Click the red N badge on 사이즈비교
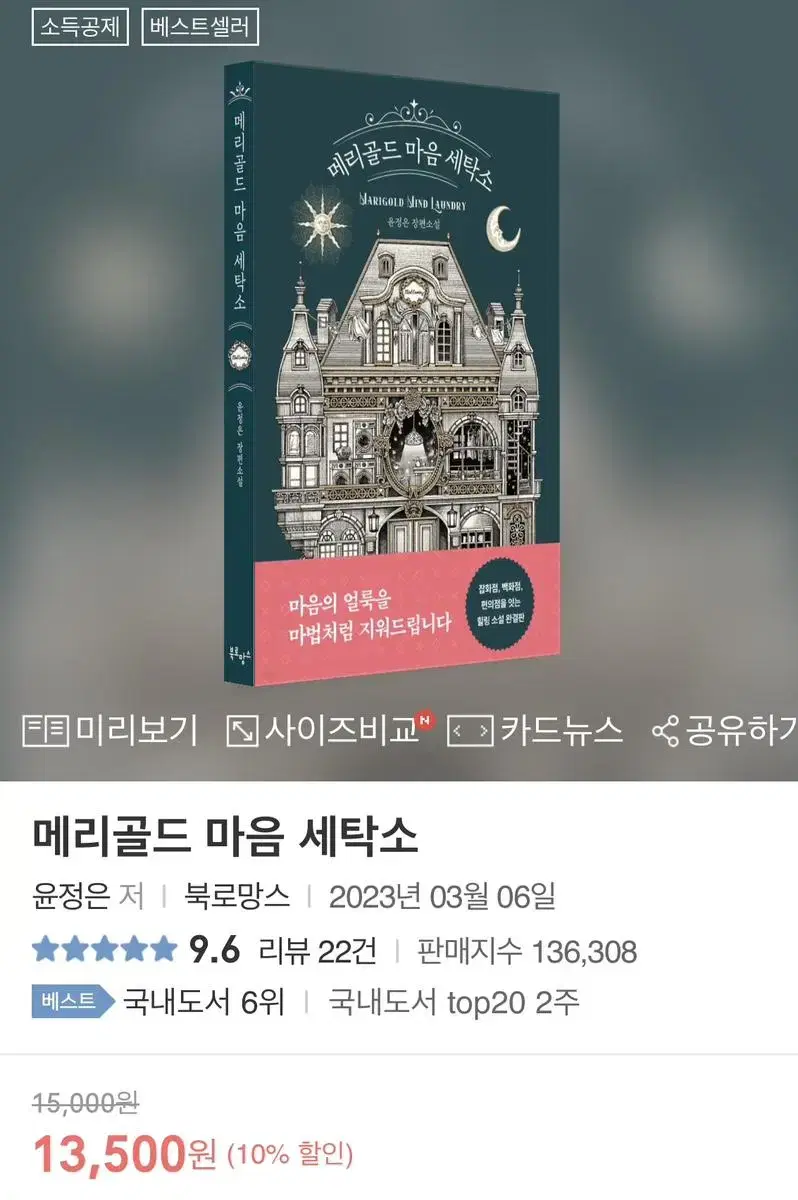The width and height of the screenshot is (798, 1200). click(425, 719)
